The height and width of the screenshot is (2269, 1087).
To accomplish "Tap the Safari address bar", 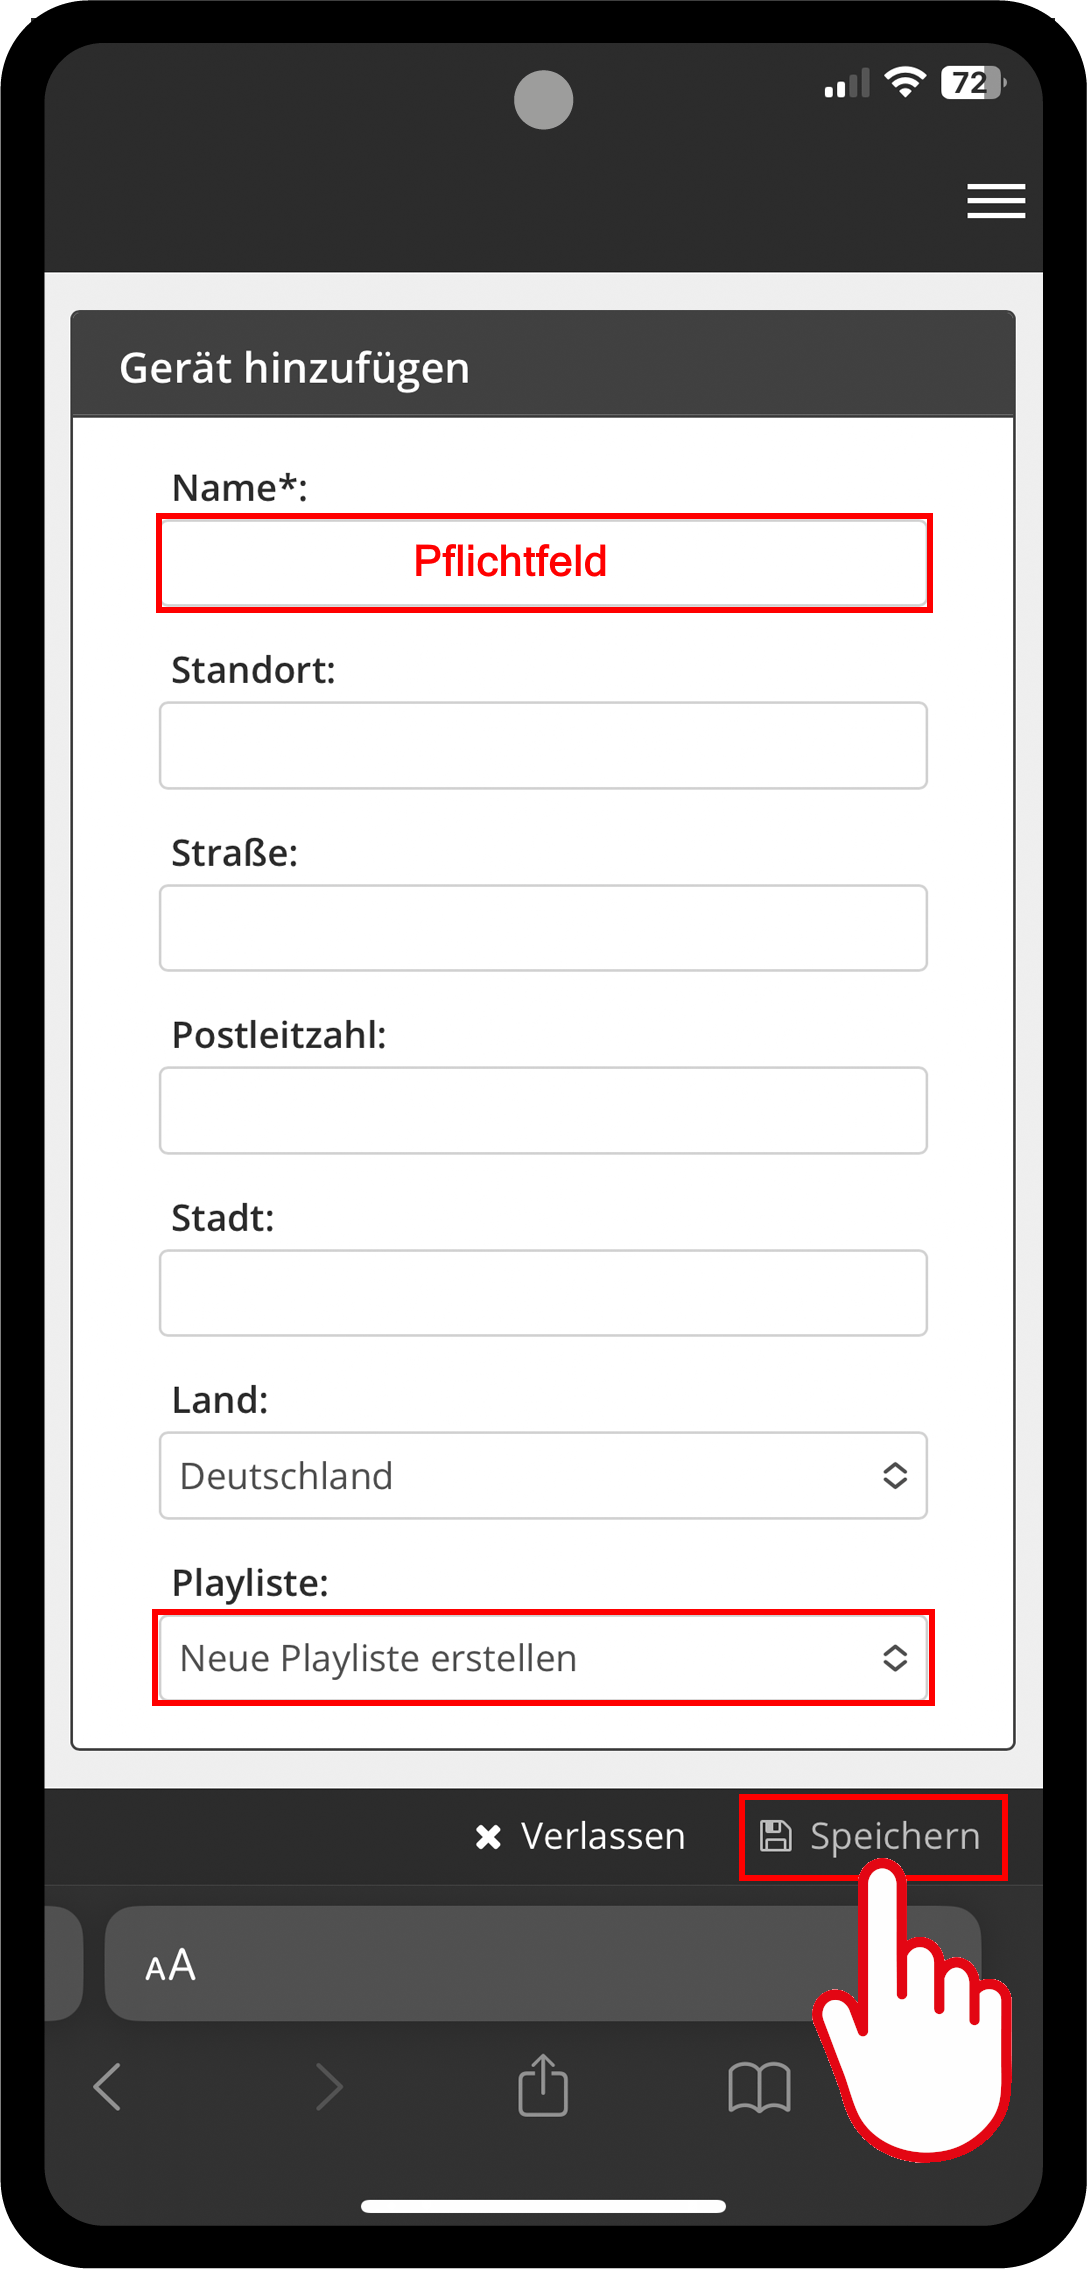I will click(500, 1963).
